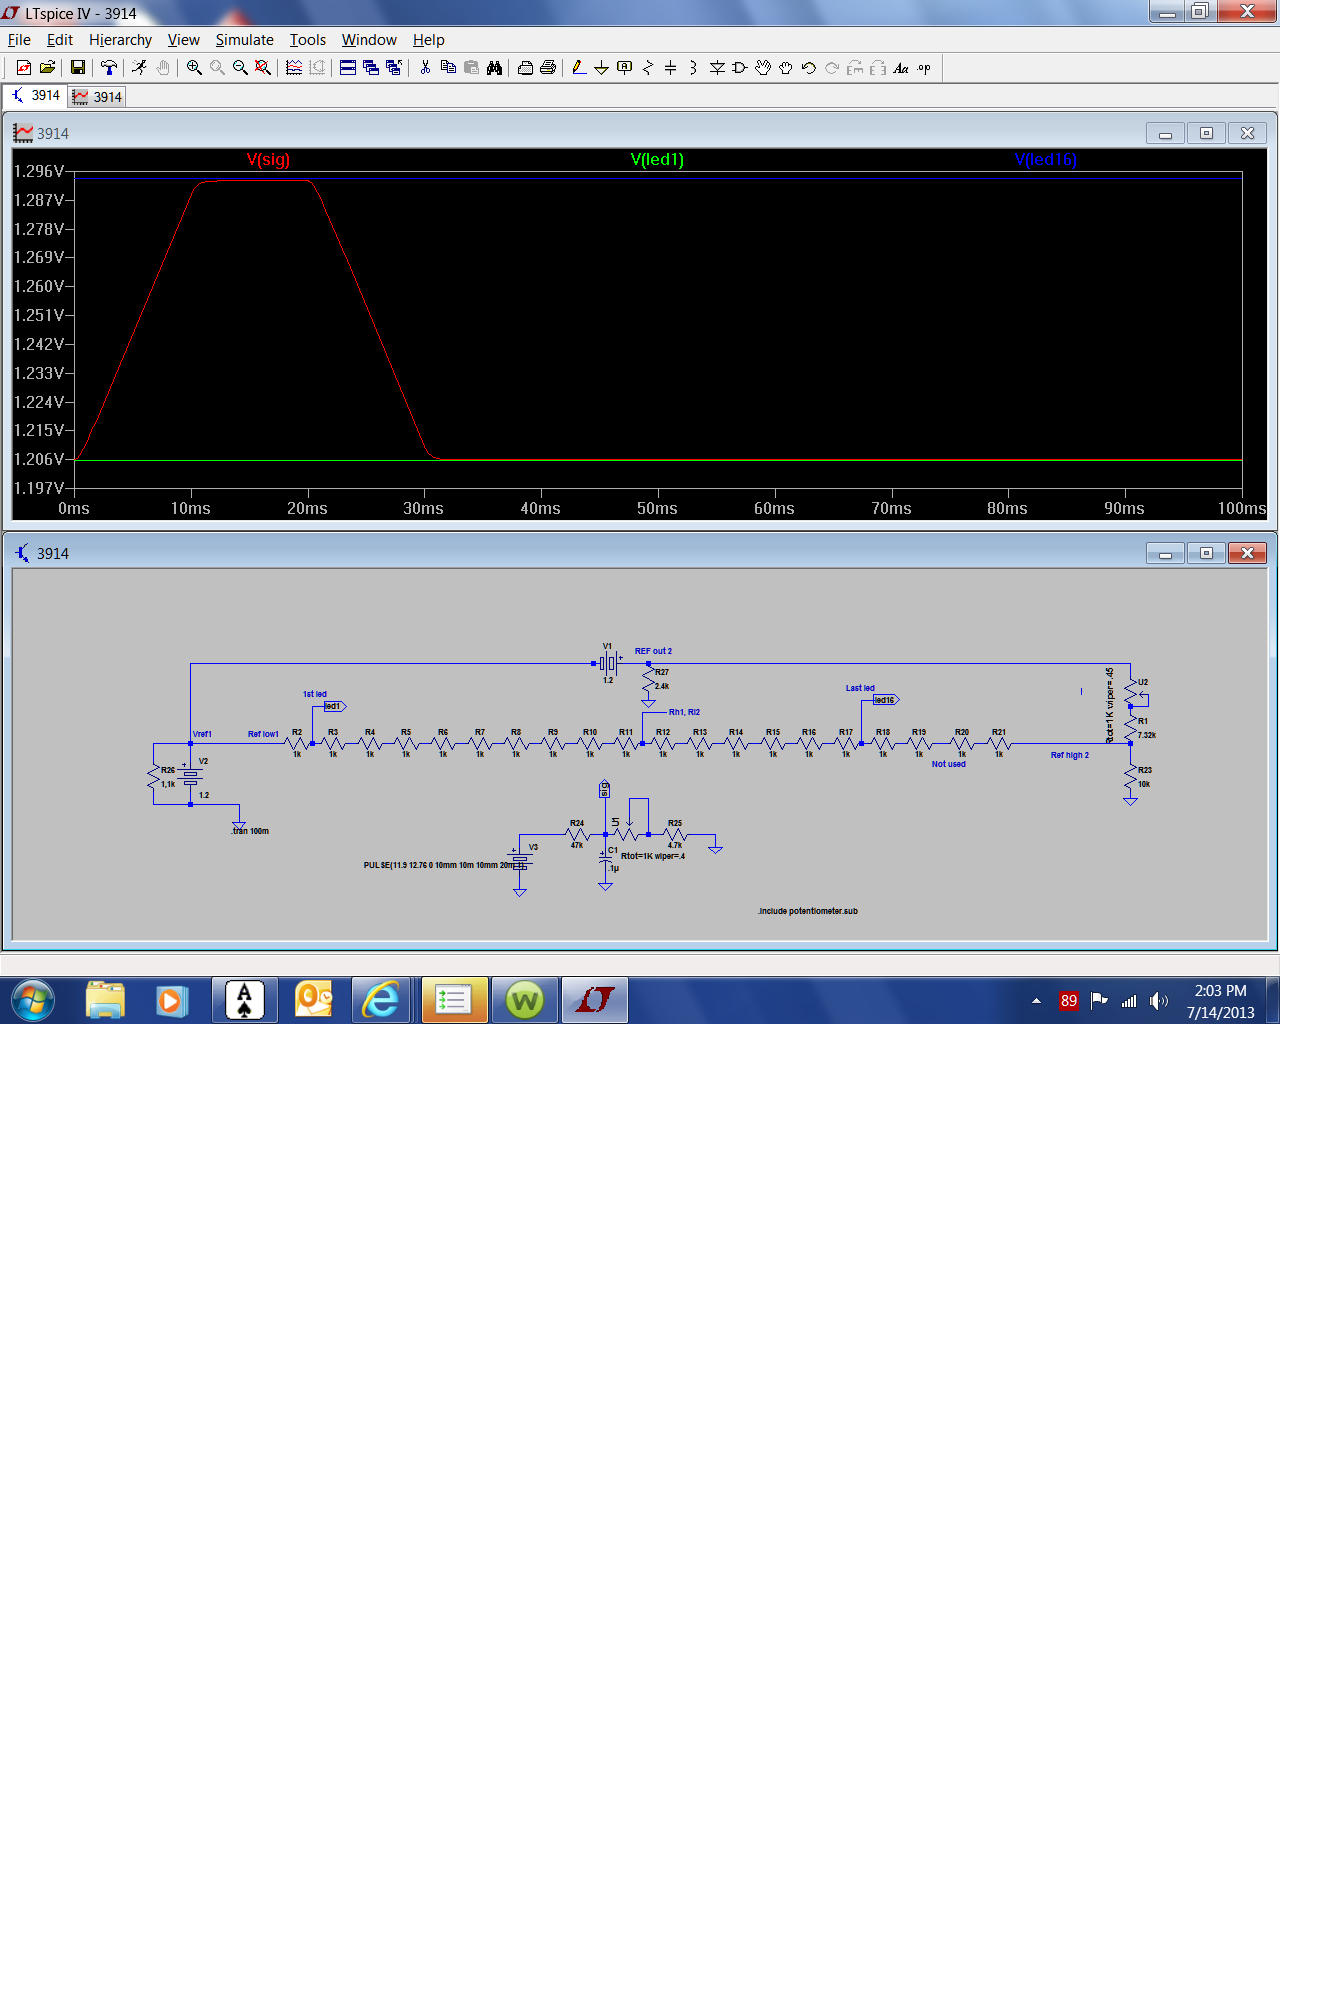Click the V(sig) trace label
Screen dimensions: 1328x2000
[x=268, y=160]
